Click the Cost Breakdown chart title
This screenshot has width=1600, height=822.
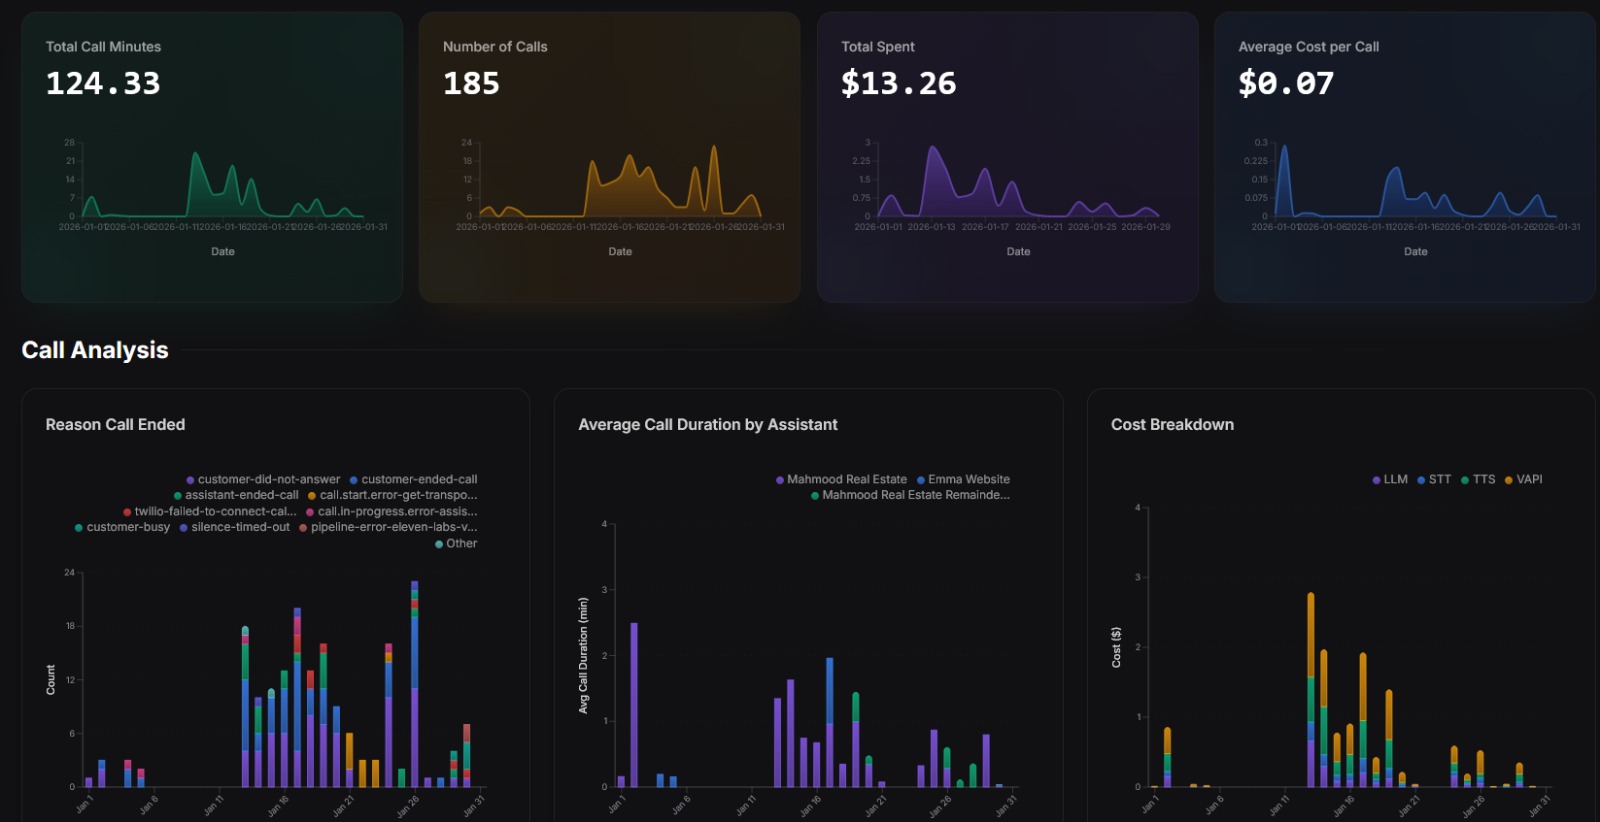[x=1172, y=425]
